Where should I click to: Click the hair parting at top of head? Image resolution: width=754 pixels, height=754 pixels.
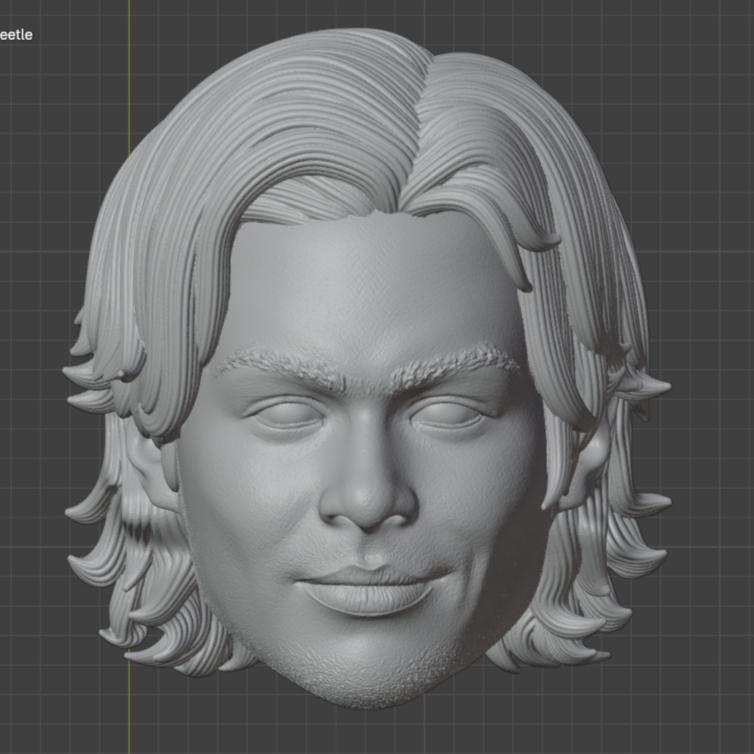tap(418, 110)
